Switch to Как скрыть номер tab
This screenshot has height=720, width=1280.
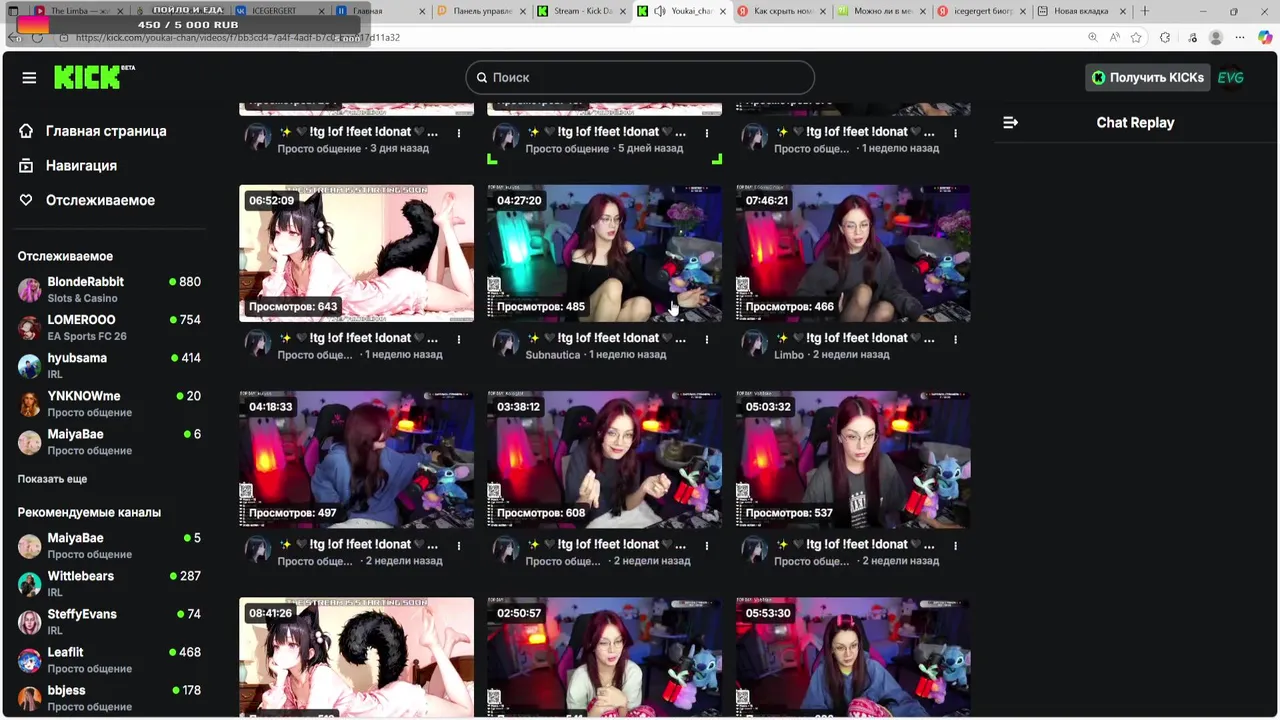(781, 11)
